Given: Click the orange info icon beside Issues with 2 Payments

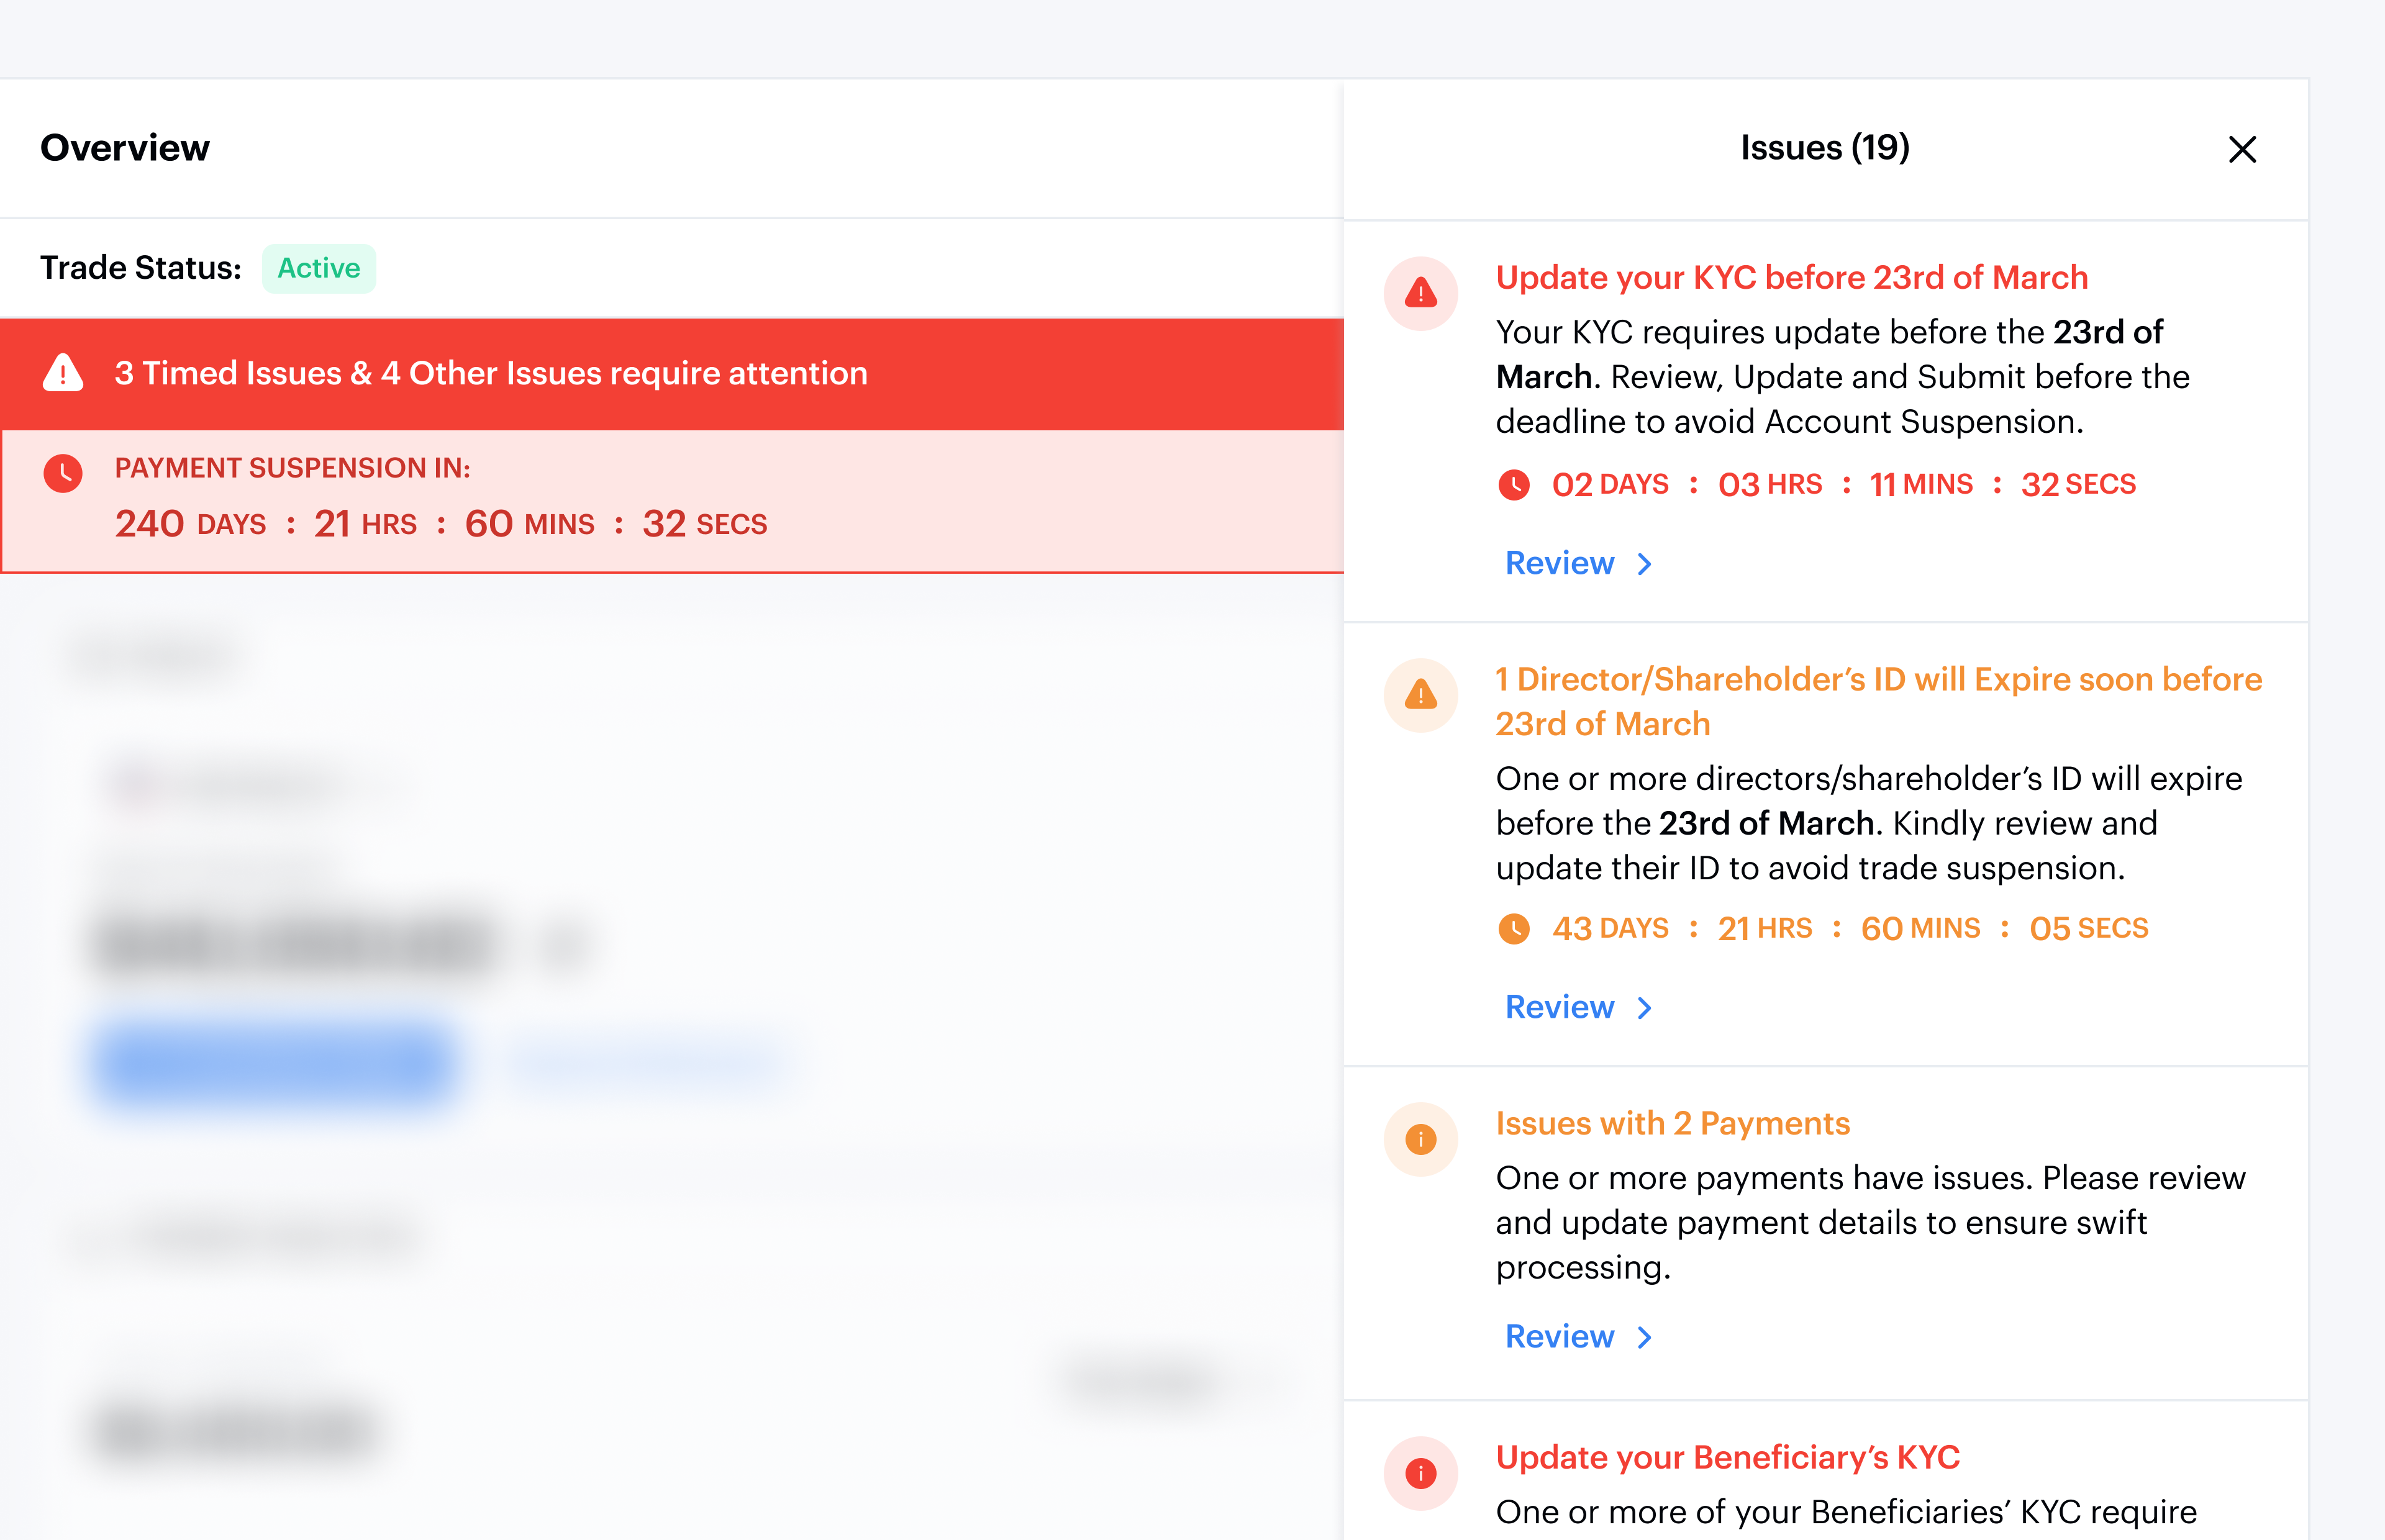Looking at the screenshot, I should coord(1420,1139).
